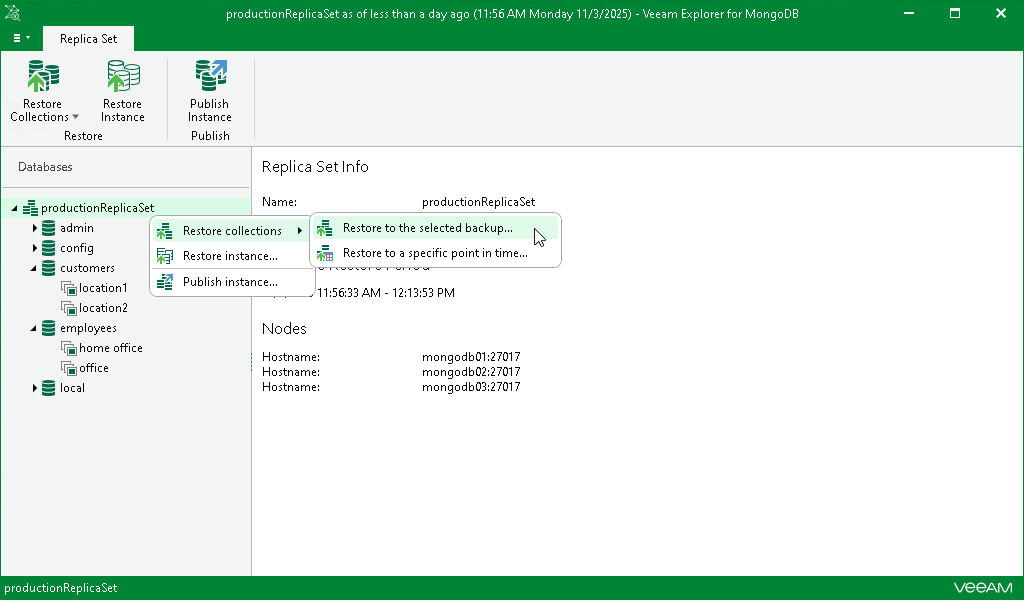1024x600 pixels.
Task: Collapse the productionReplicaSet tree node
Action: (14, 207)
